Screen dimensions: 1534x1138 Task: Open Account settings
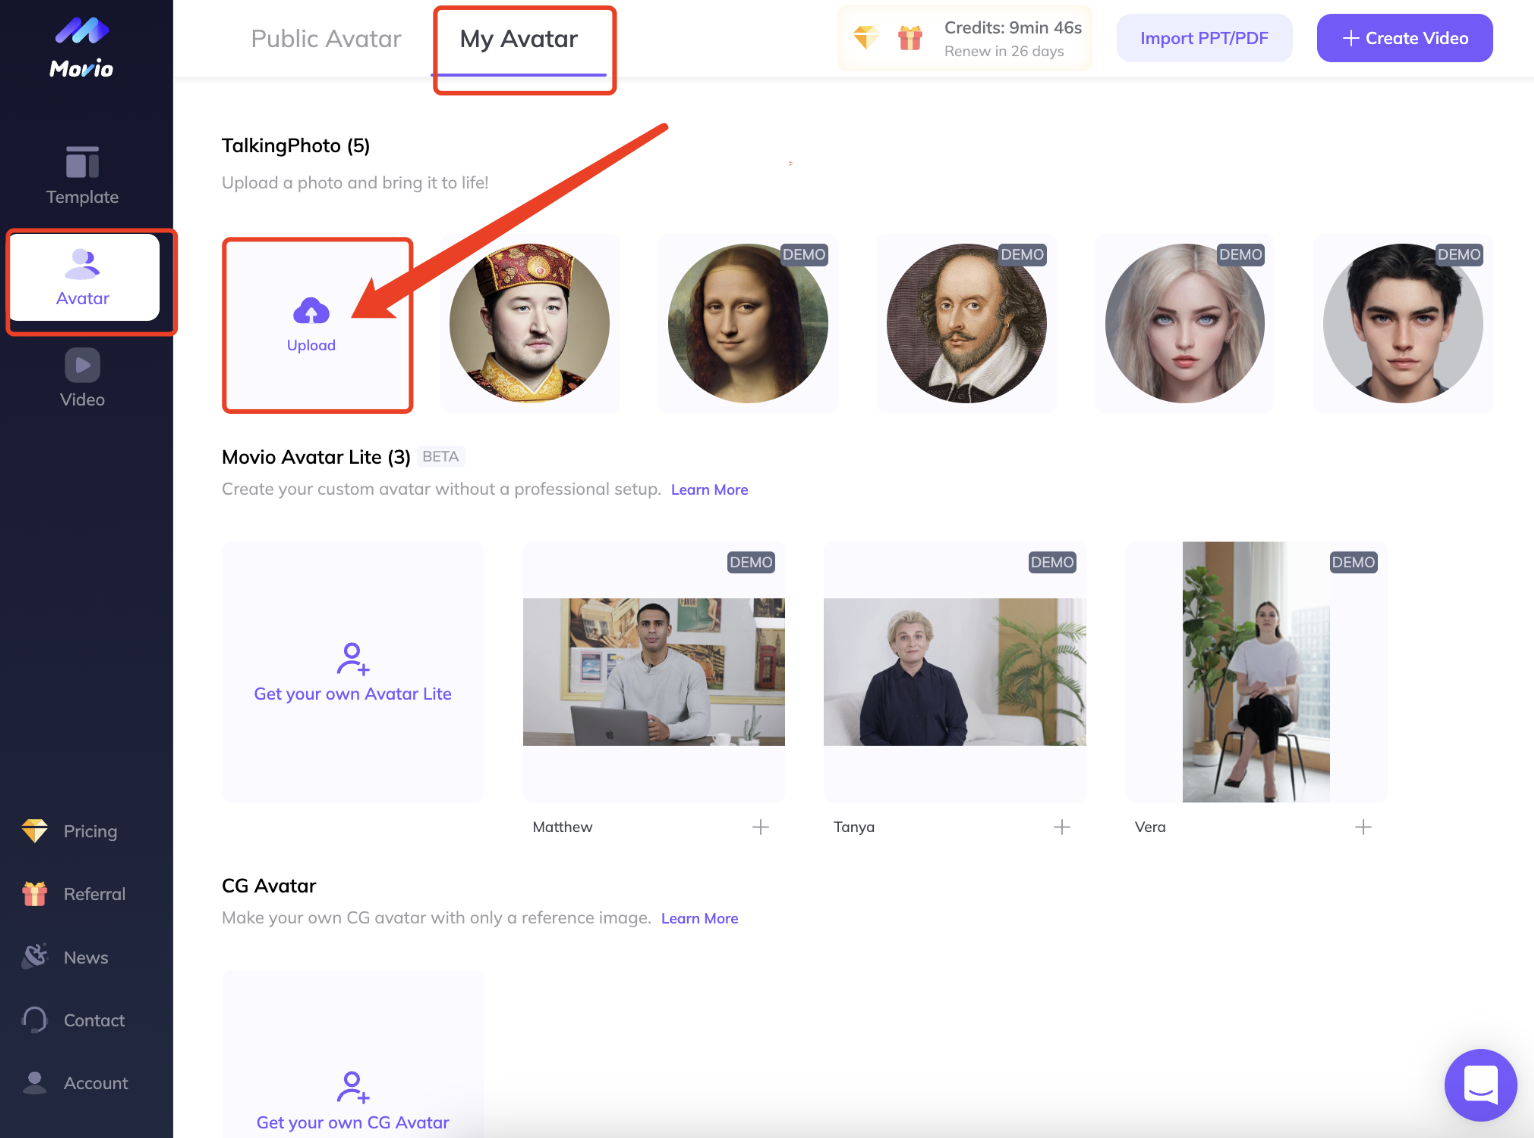[75, 1083]
